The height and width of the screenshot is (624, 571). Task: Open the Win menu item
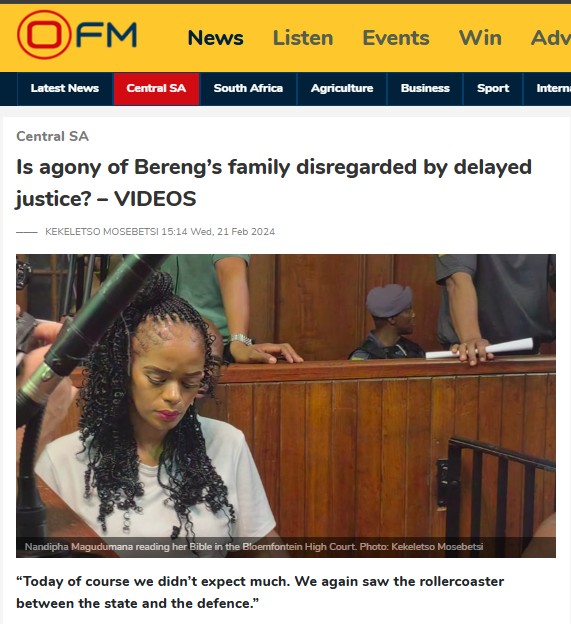click(480, 38)
